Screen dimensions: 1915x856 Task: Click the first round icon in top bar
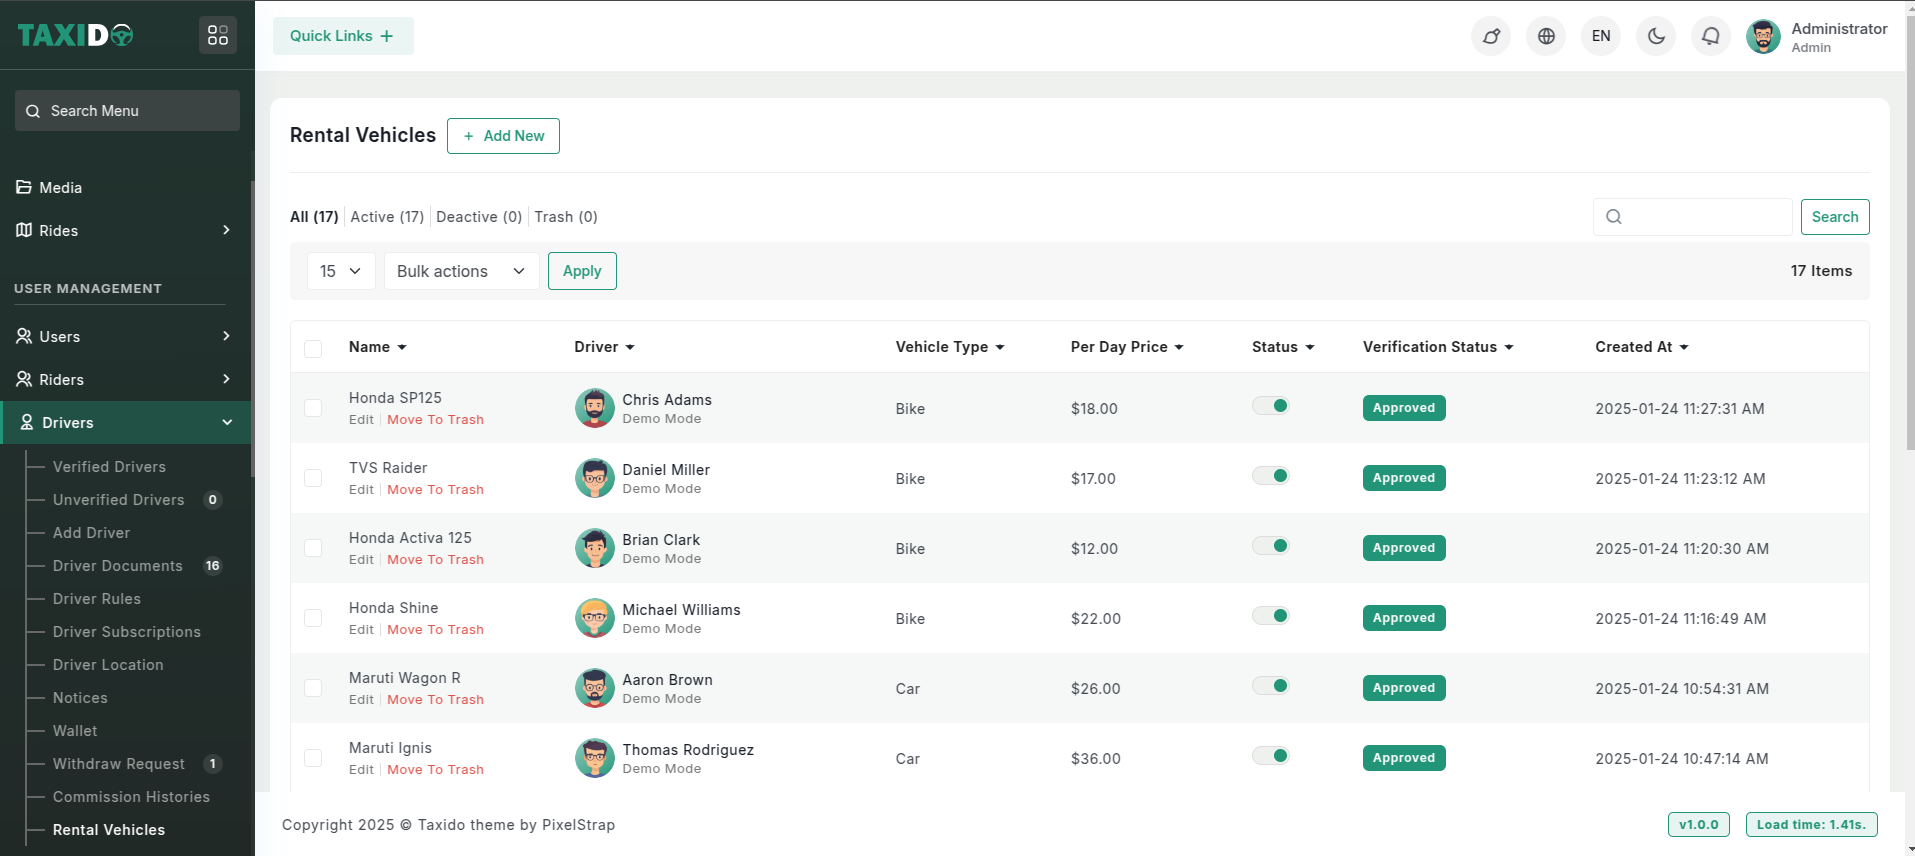[1491, 36]
